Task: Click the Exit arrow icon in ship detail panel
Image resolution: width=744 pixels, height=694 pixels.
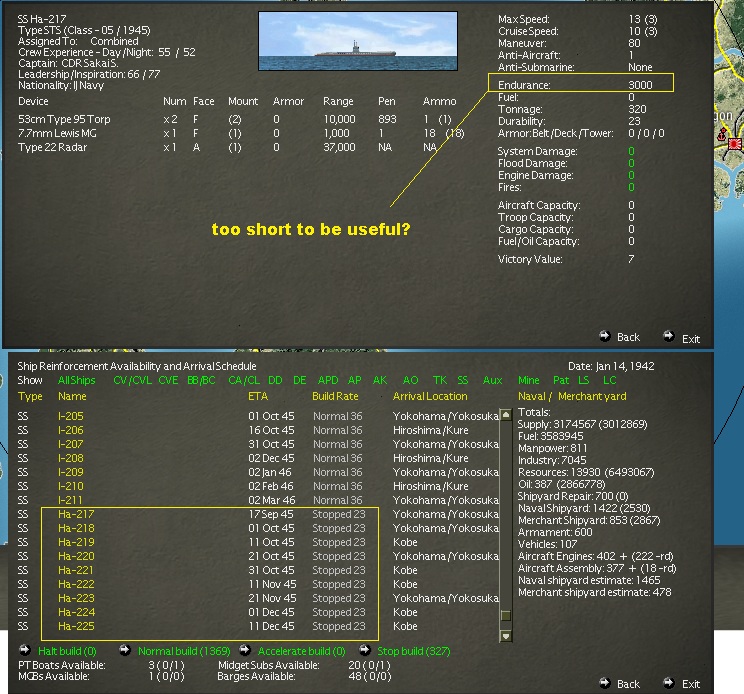Action: click(669, 336)
